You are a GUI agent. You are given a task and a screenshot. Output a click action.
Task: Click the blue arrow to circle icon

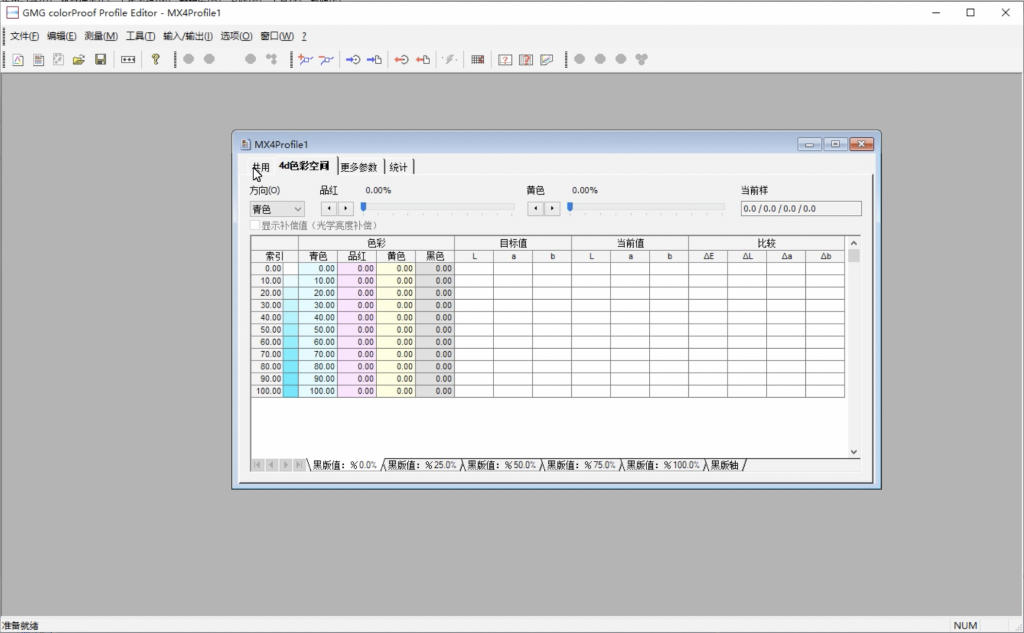click(x=353, y=59)
